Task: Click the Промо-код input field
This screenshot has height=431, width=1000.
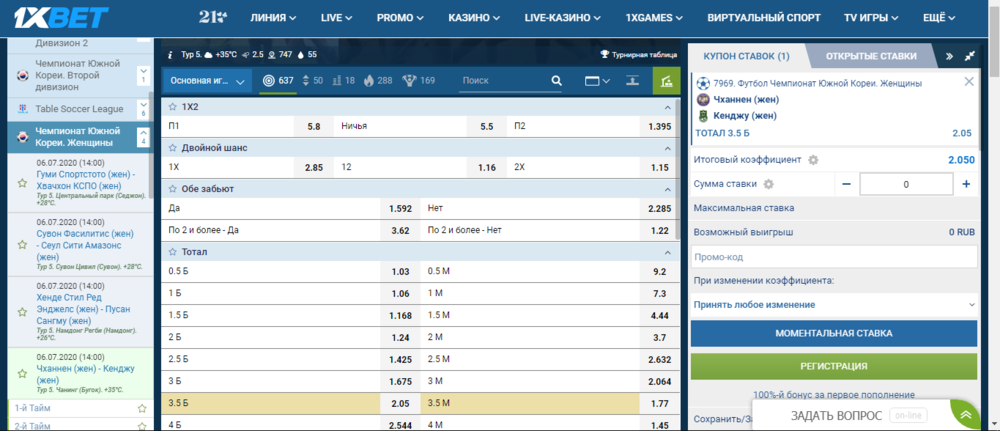Action: pyautogui.click(x=834, y=257)
